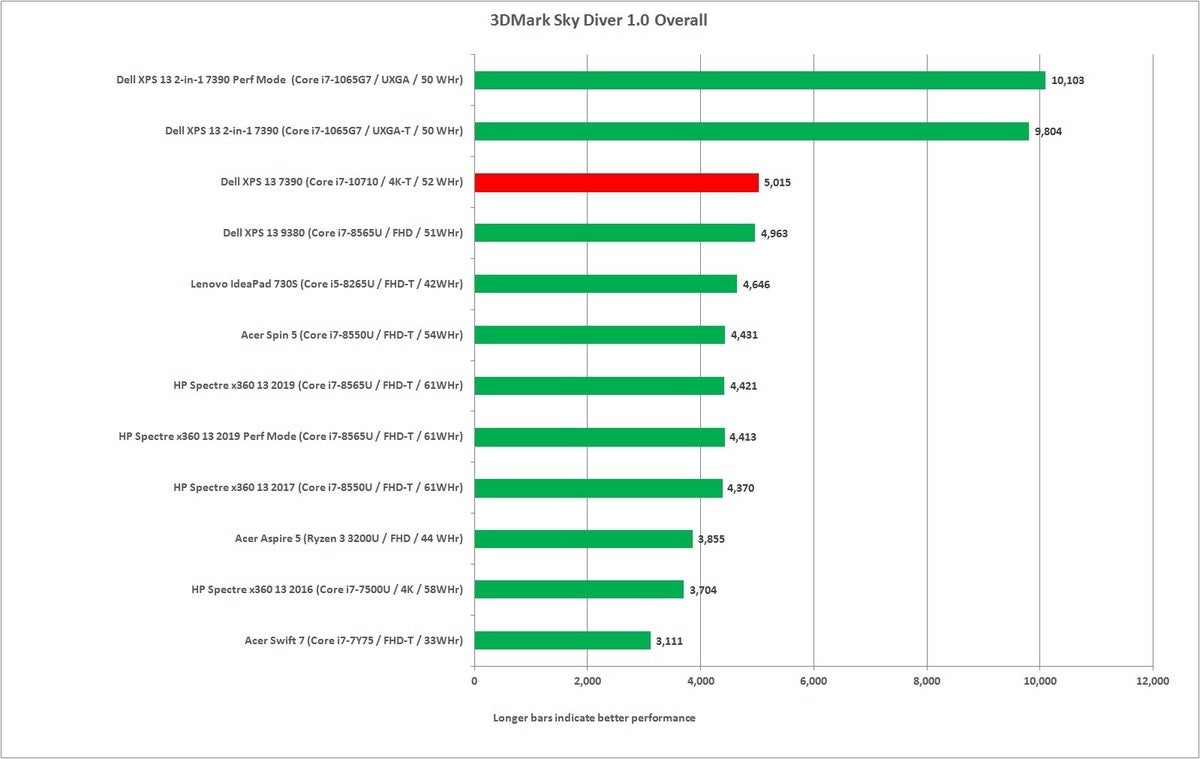The width and height of the screenshot is (1200, 759).
Task: Click the 3,111 data label
Action: click(671, 640)
